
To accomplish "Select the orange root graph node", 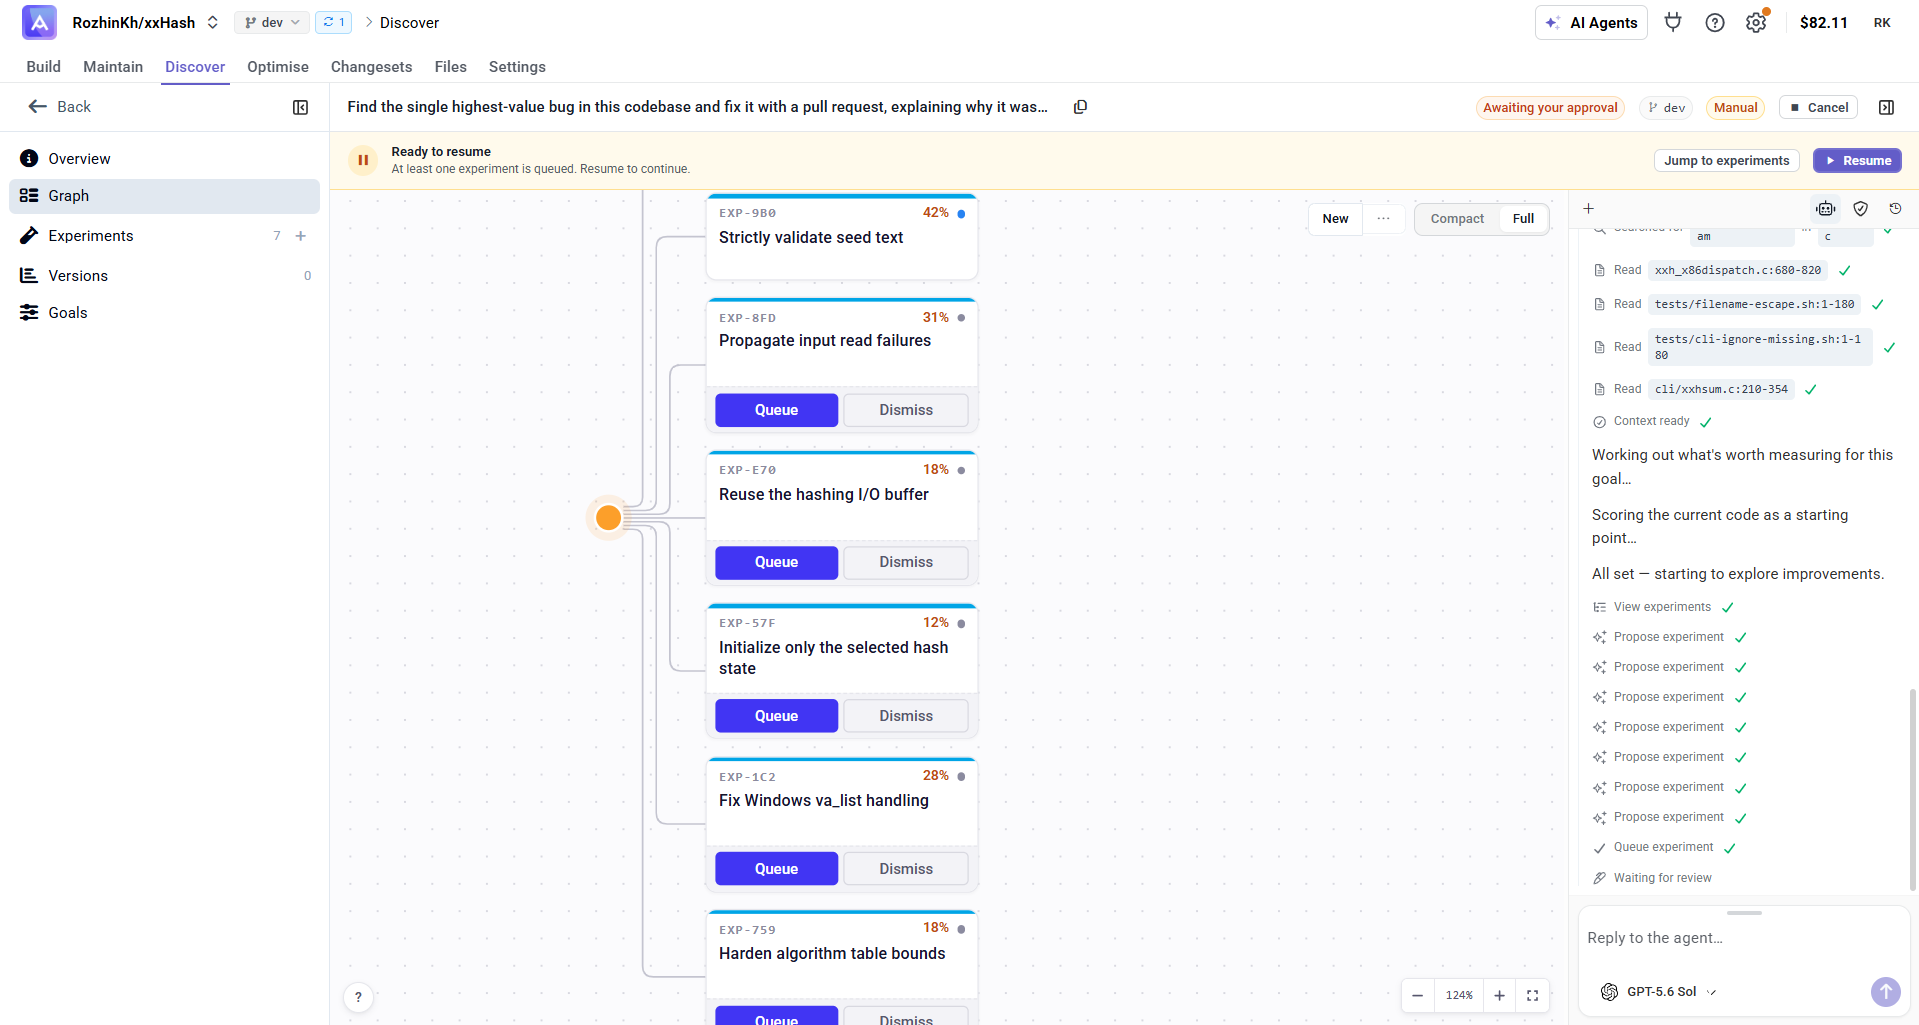I will (608, 518).
